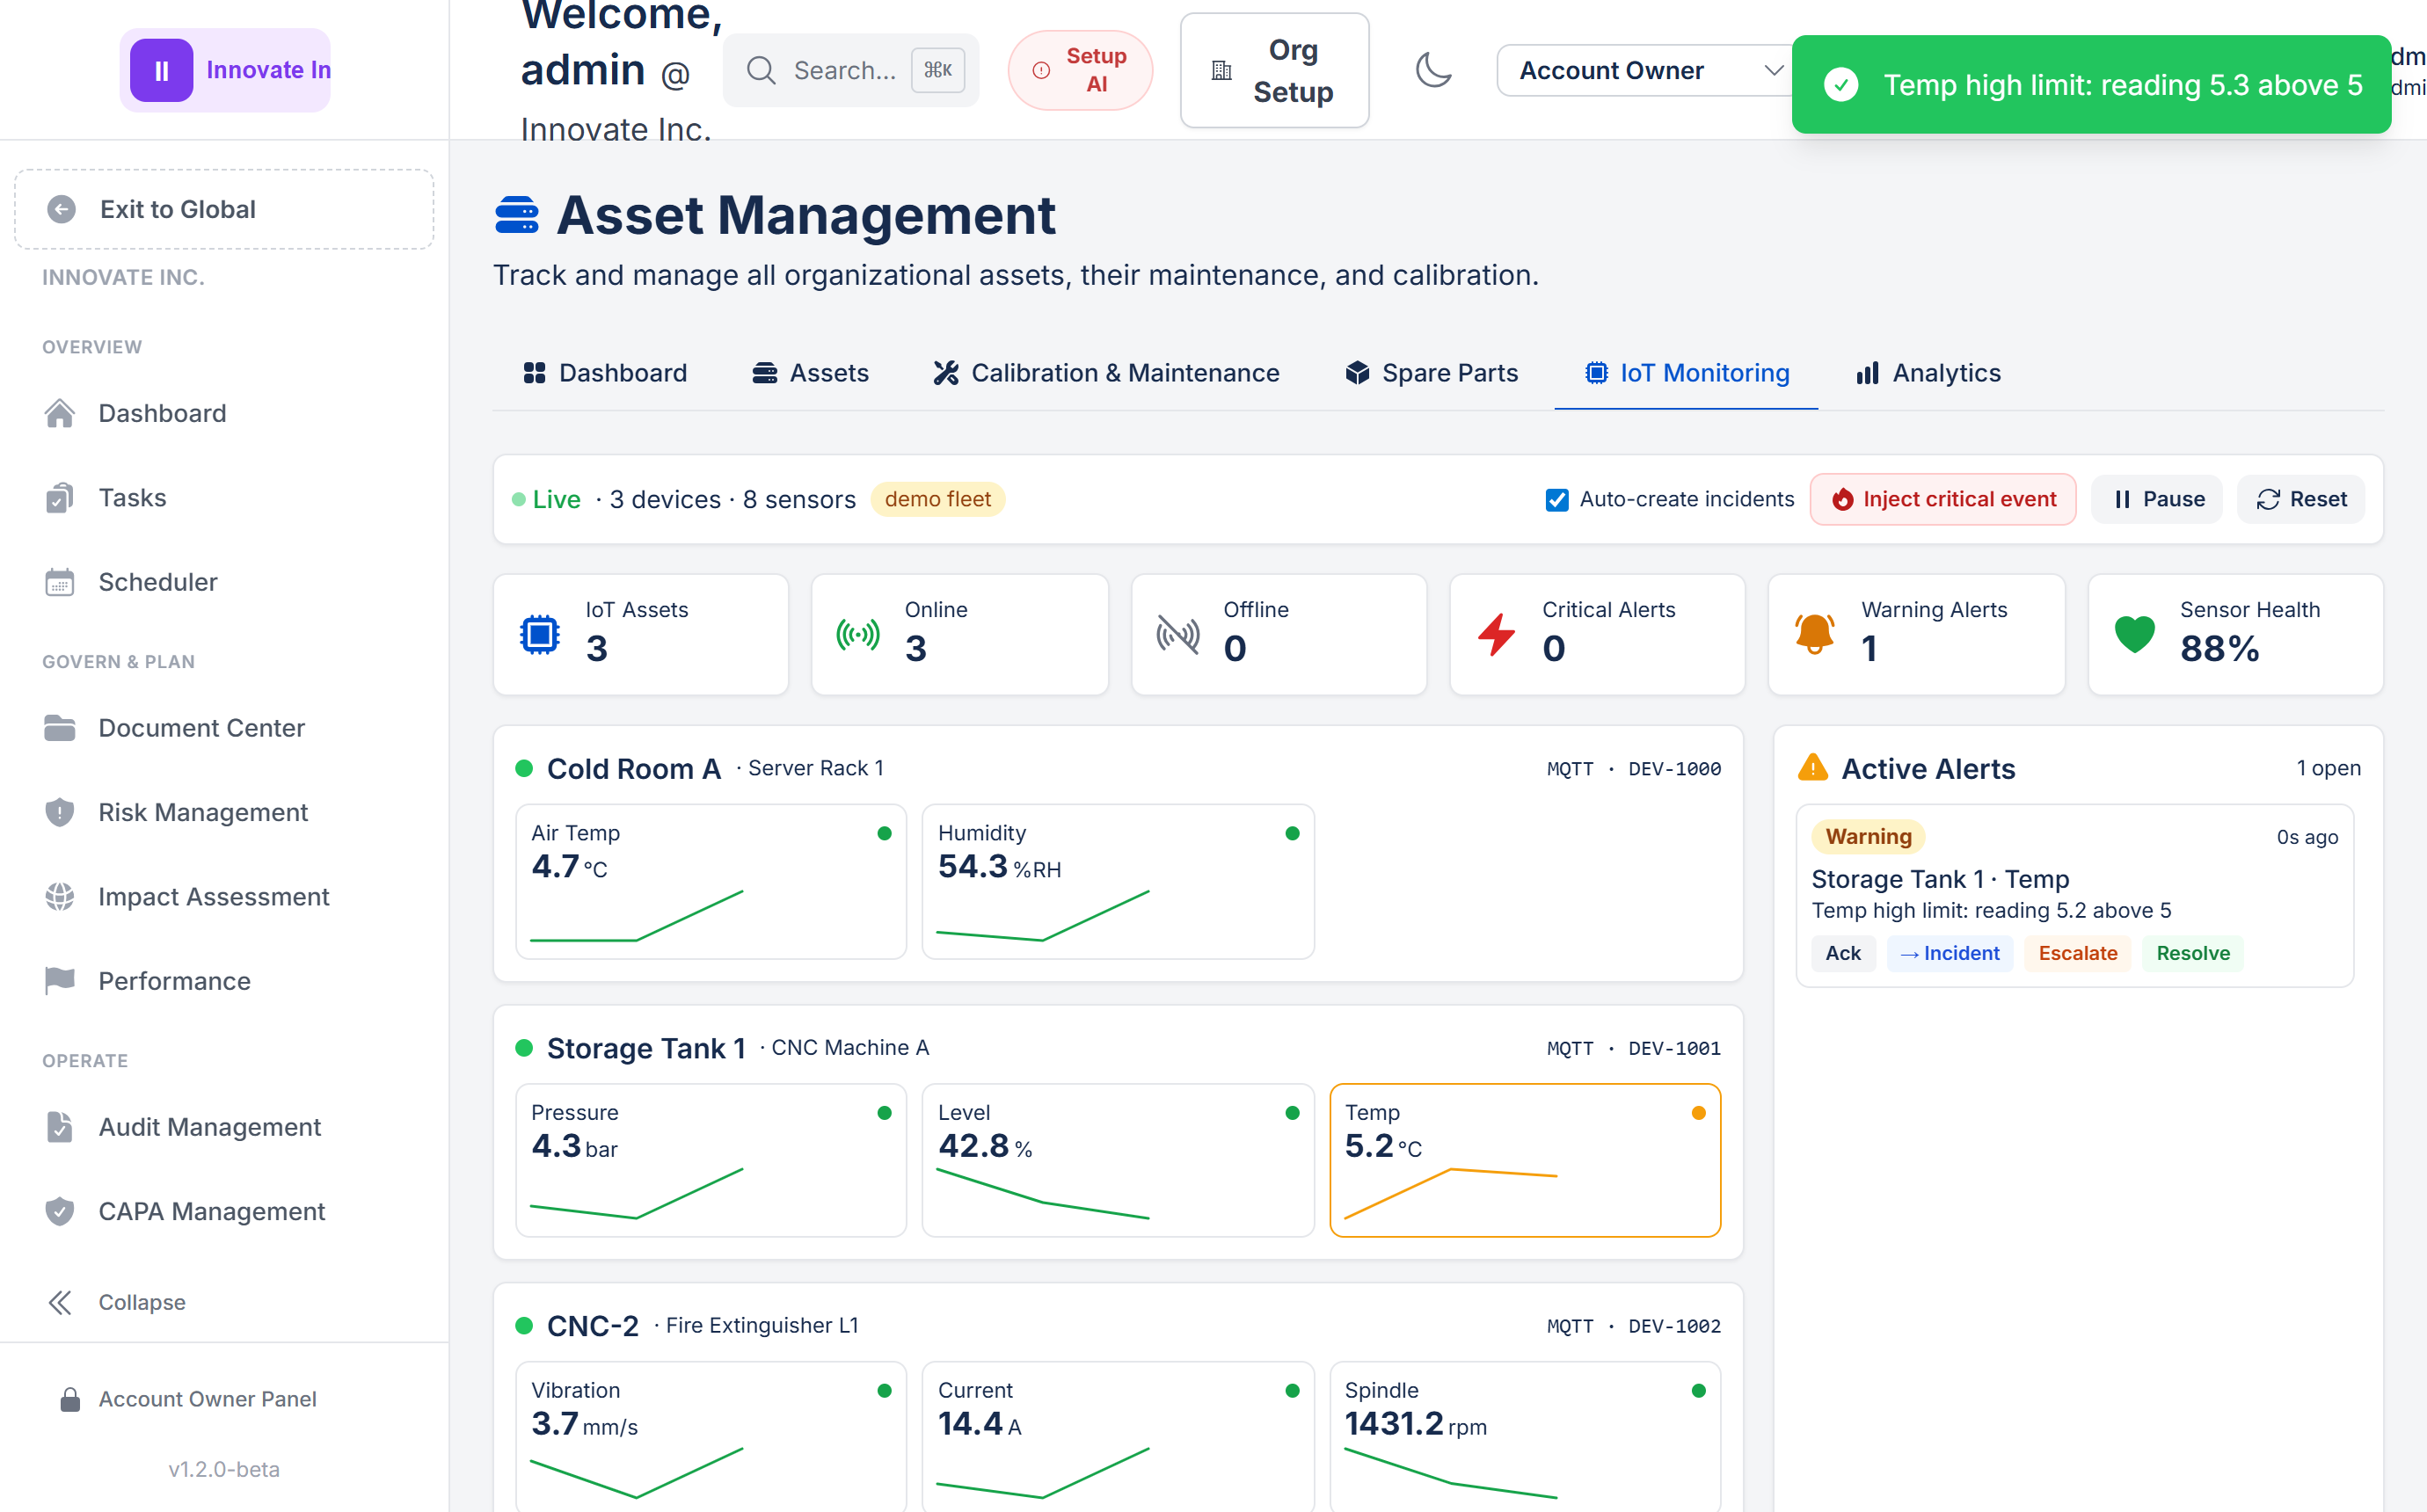Switch to the Dashboard tab
The image size is (2427, 1512).
(x=605, y=373)
